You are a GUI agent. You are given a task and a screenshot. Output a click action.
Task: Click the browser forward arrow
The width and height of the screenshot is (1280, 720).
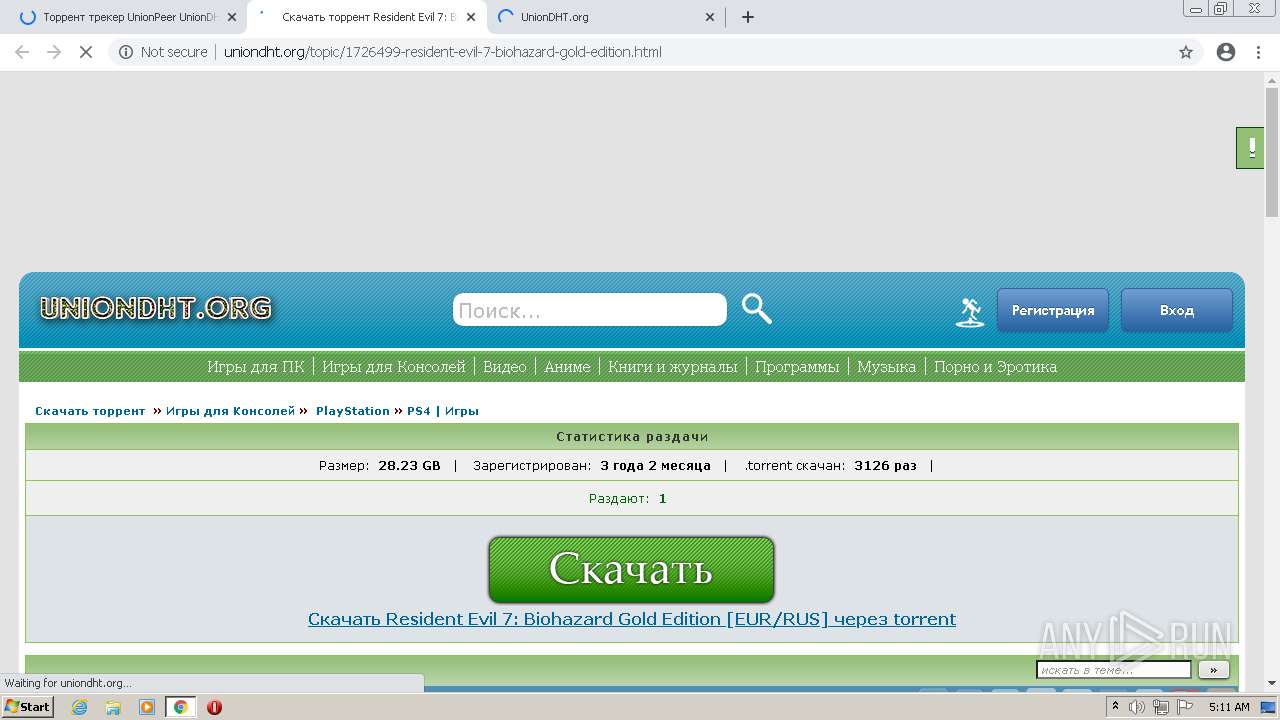[54, 52]
